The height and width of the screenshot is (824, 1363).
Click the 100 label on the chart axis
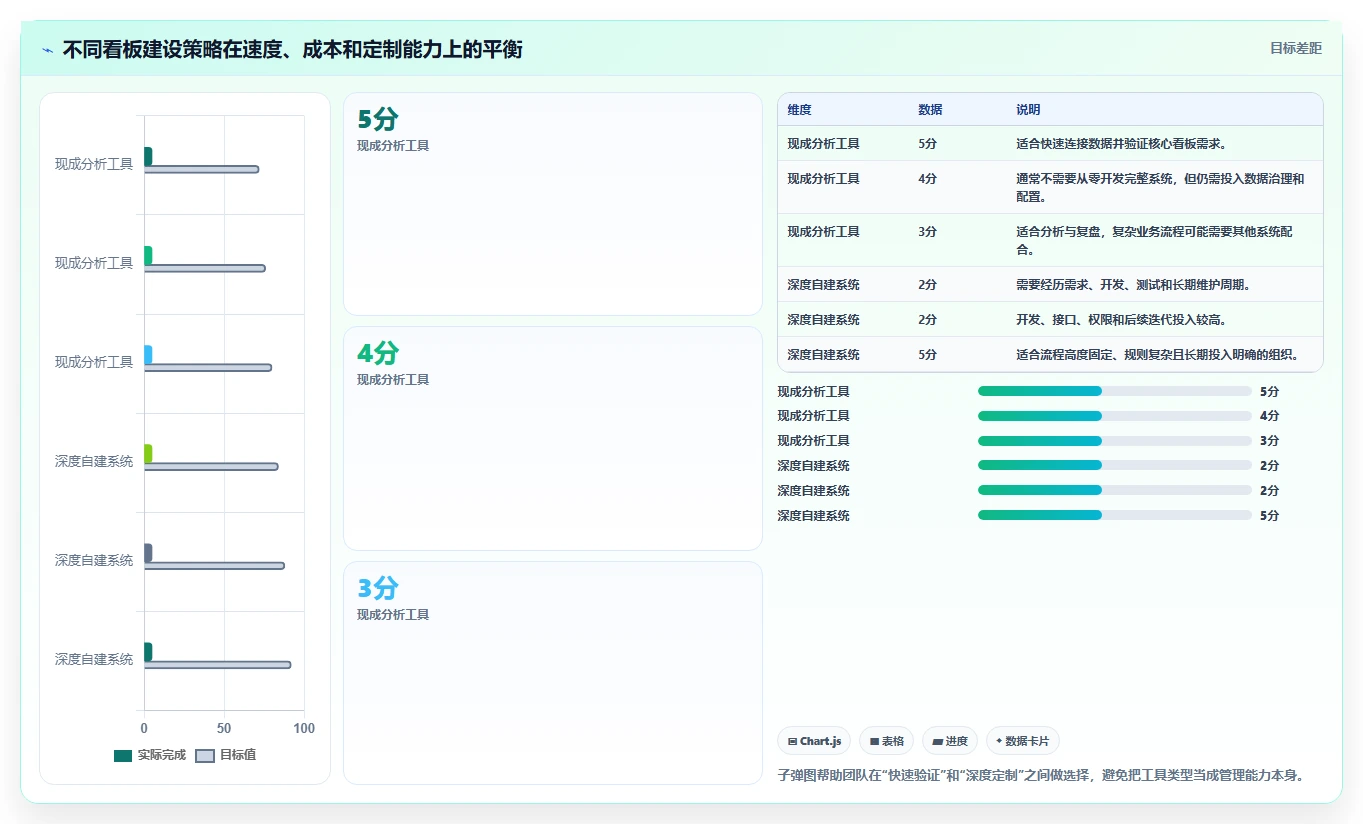304,729
